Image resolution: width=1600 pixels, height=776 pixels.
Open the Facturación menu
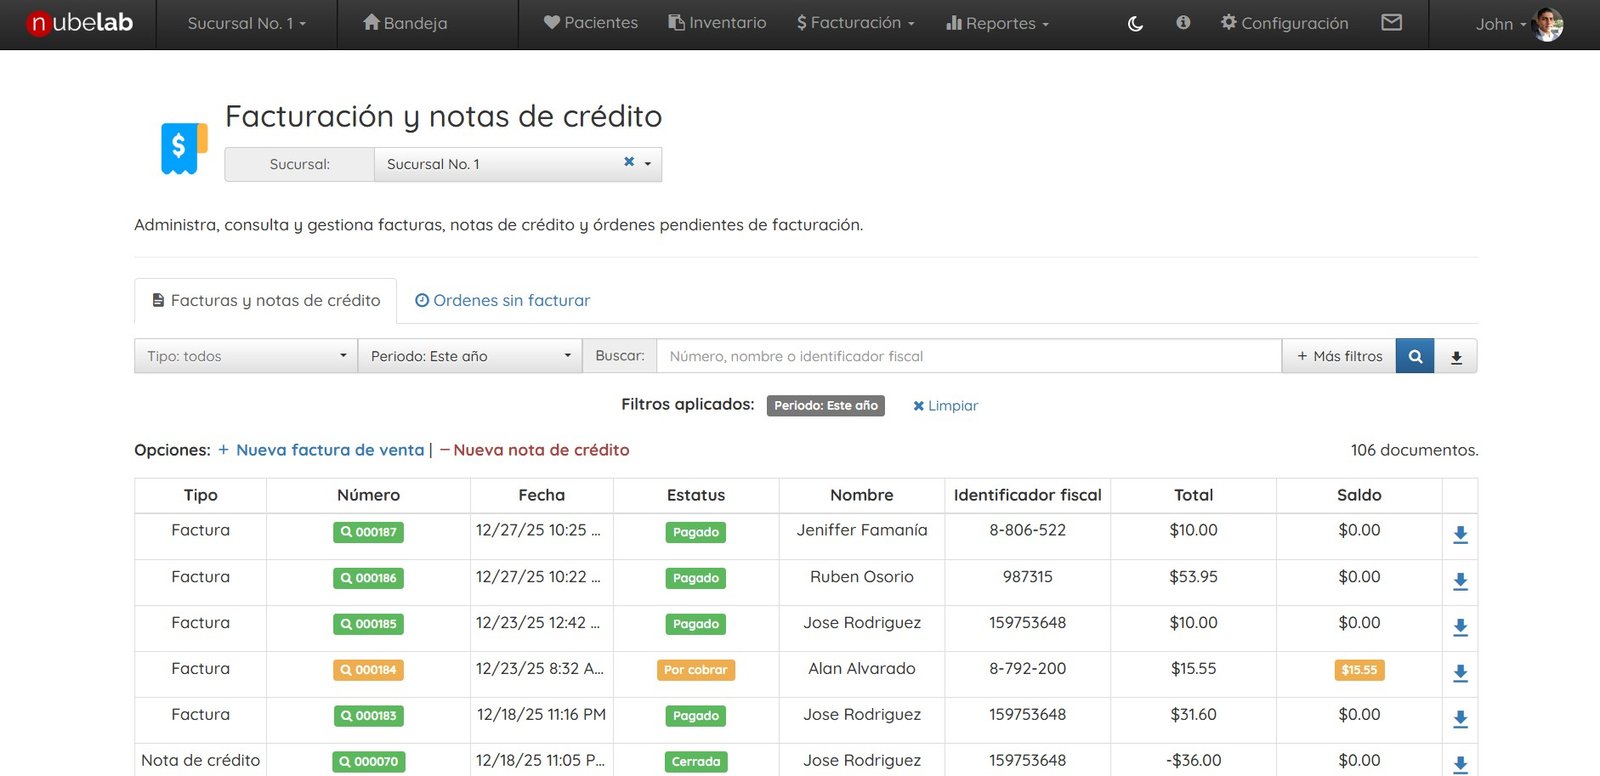(855, 23)
